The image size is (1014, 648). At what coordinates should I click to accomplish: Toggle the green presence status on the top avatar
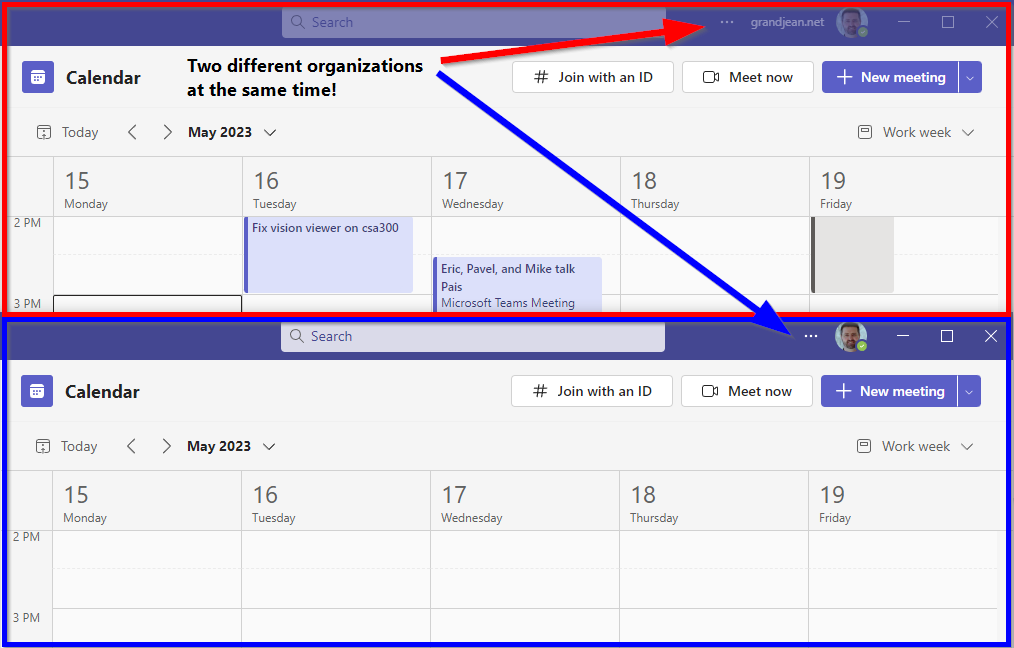[x=860, y=29]
